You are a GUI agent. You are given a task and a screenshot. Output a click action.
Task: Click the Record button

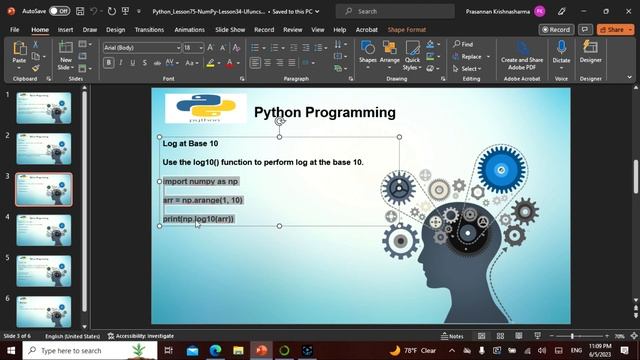556,29
